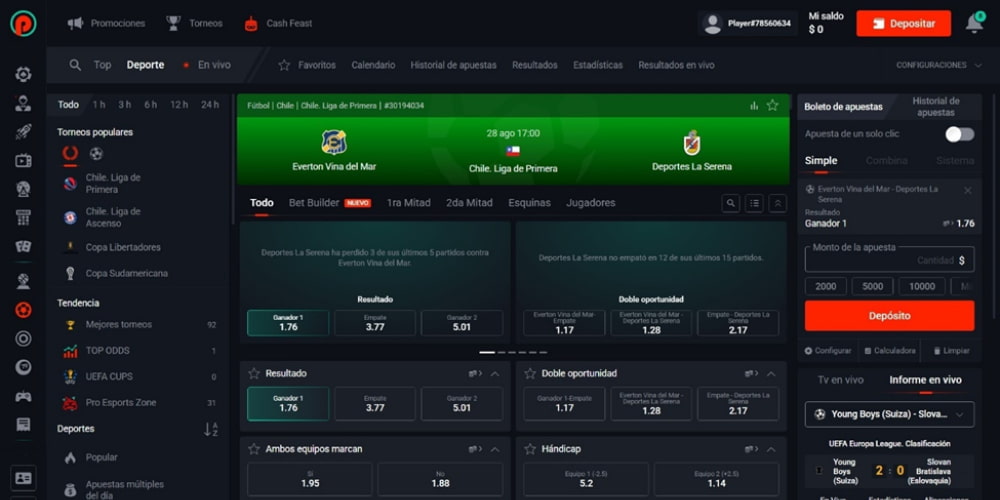Select the red soccer ball sports icon in sidebar
Image resolution: width=1000 pixels, height=500 pixels.
tap(23, 310)
